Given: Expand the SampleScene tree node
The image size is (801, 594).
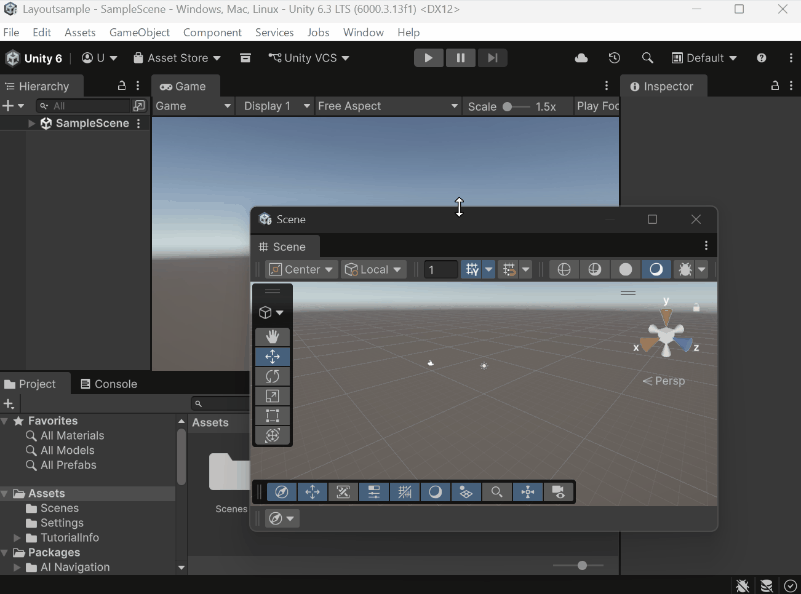Looking at the screenshot, I should 32,124.
